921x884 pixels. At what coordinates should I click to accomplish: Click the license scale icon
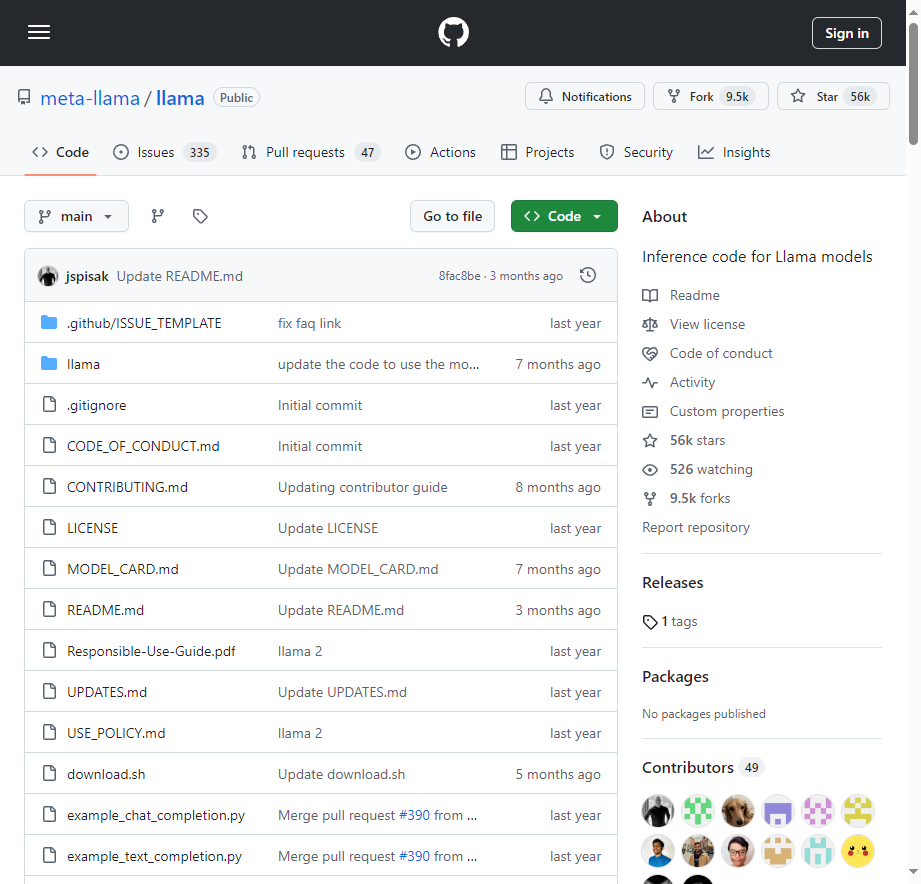point(650,324)
